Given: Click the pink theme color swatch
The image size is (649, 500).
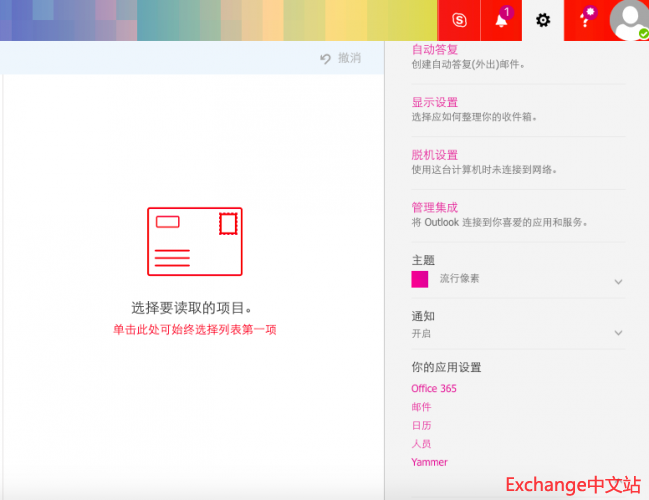Looking at the screenshot, I should (x=420, y=279).
